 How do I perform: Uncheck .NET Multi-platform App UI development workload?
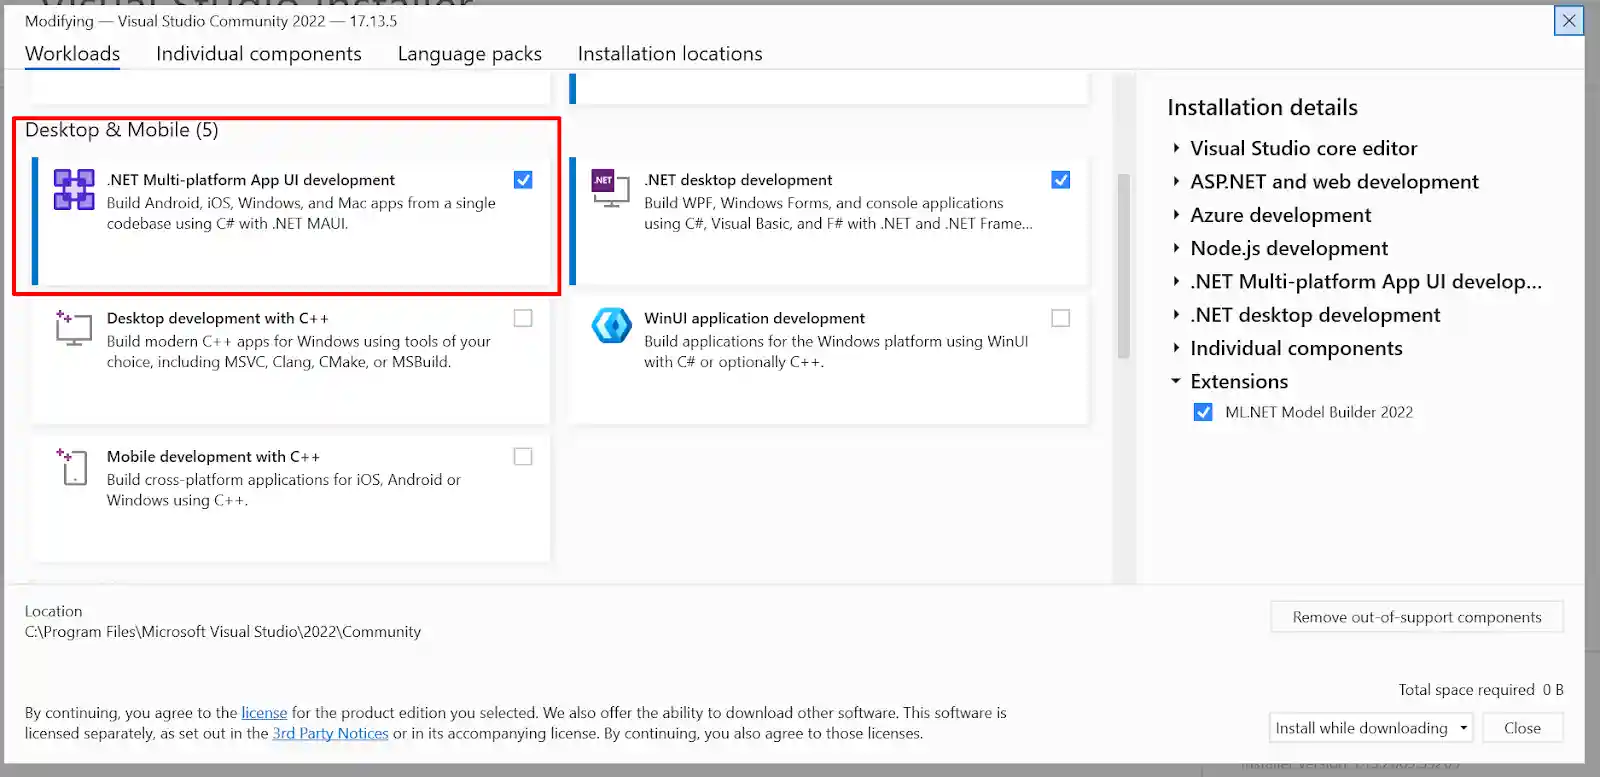pos(523,180)
